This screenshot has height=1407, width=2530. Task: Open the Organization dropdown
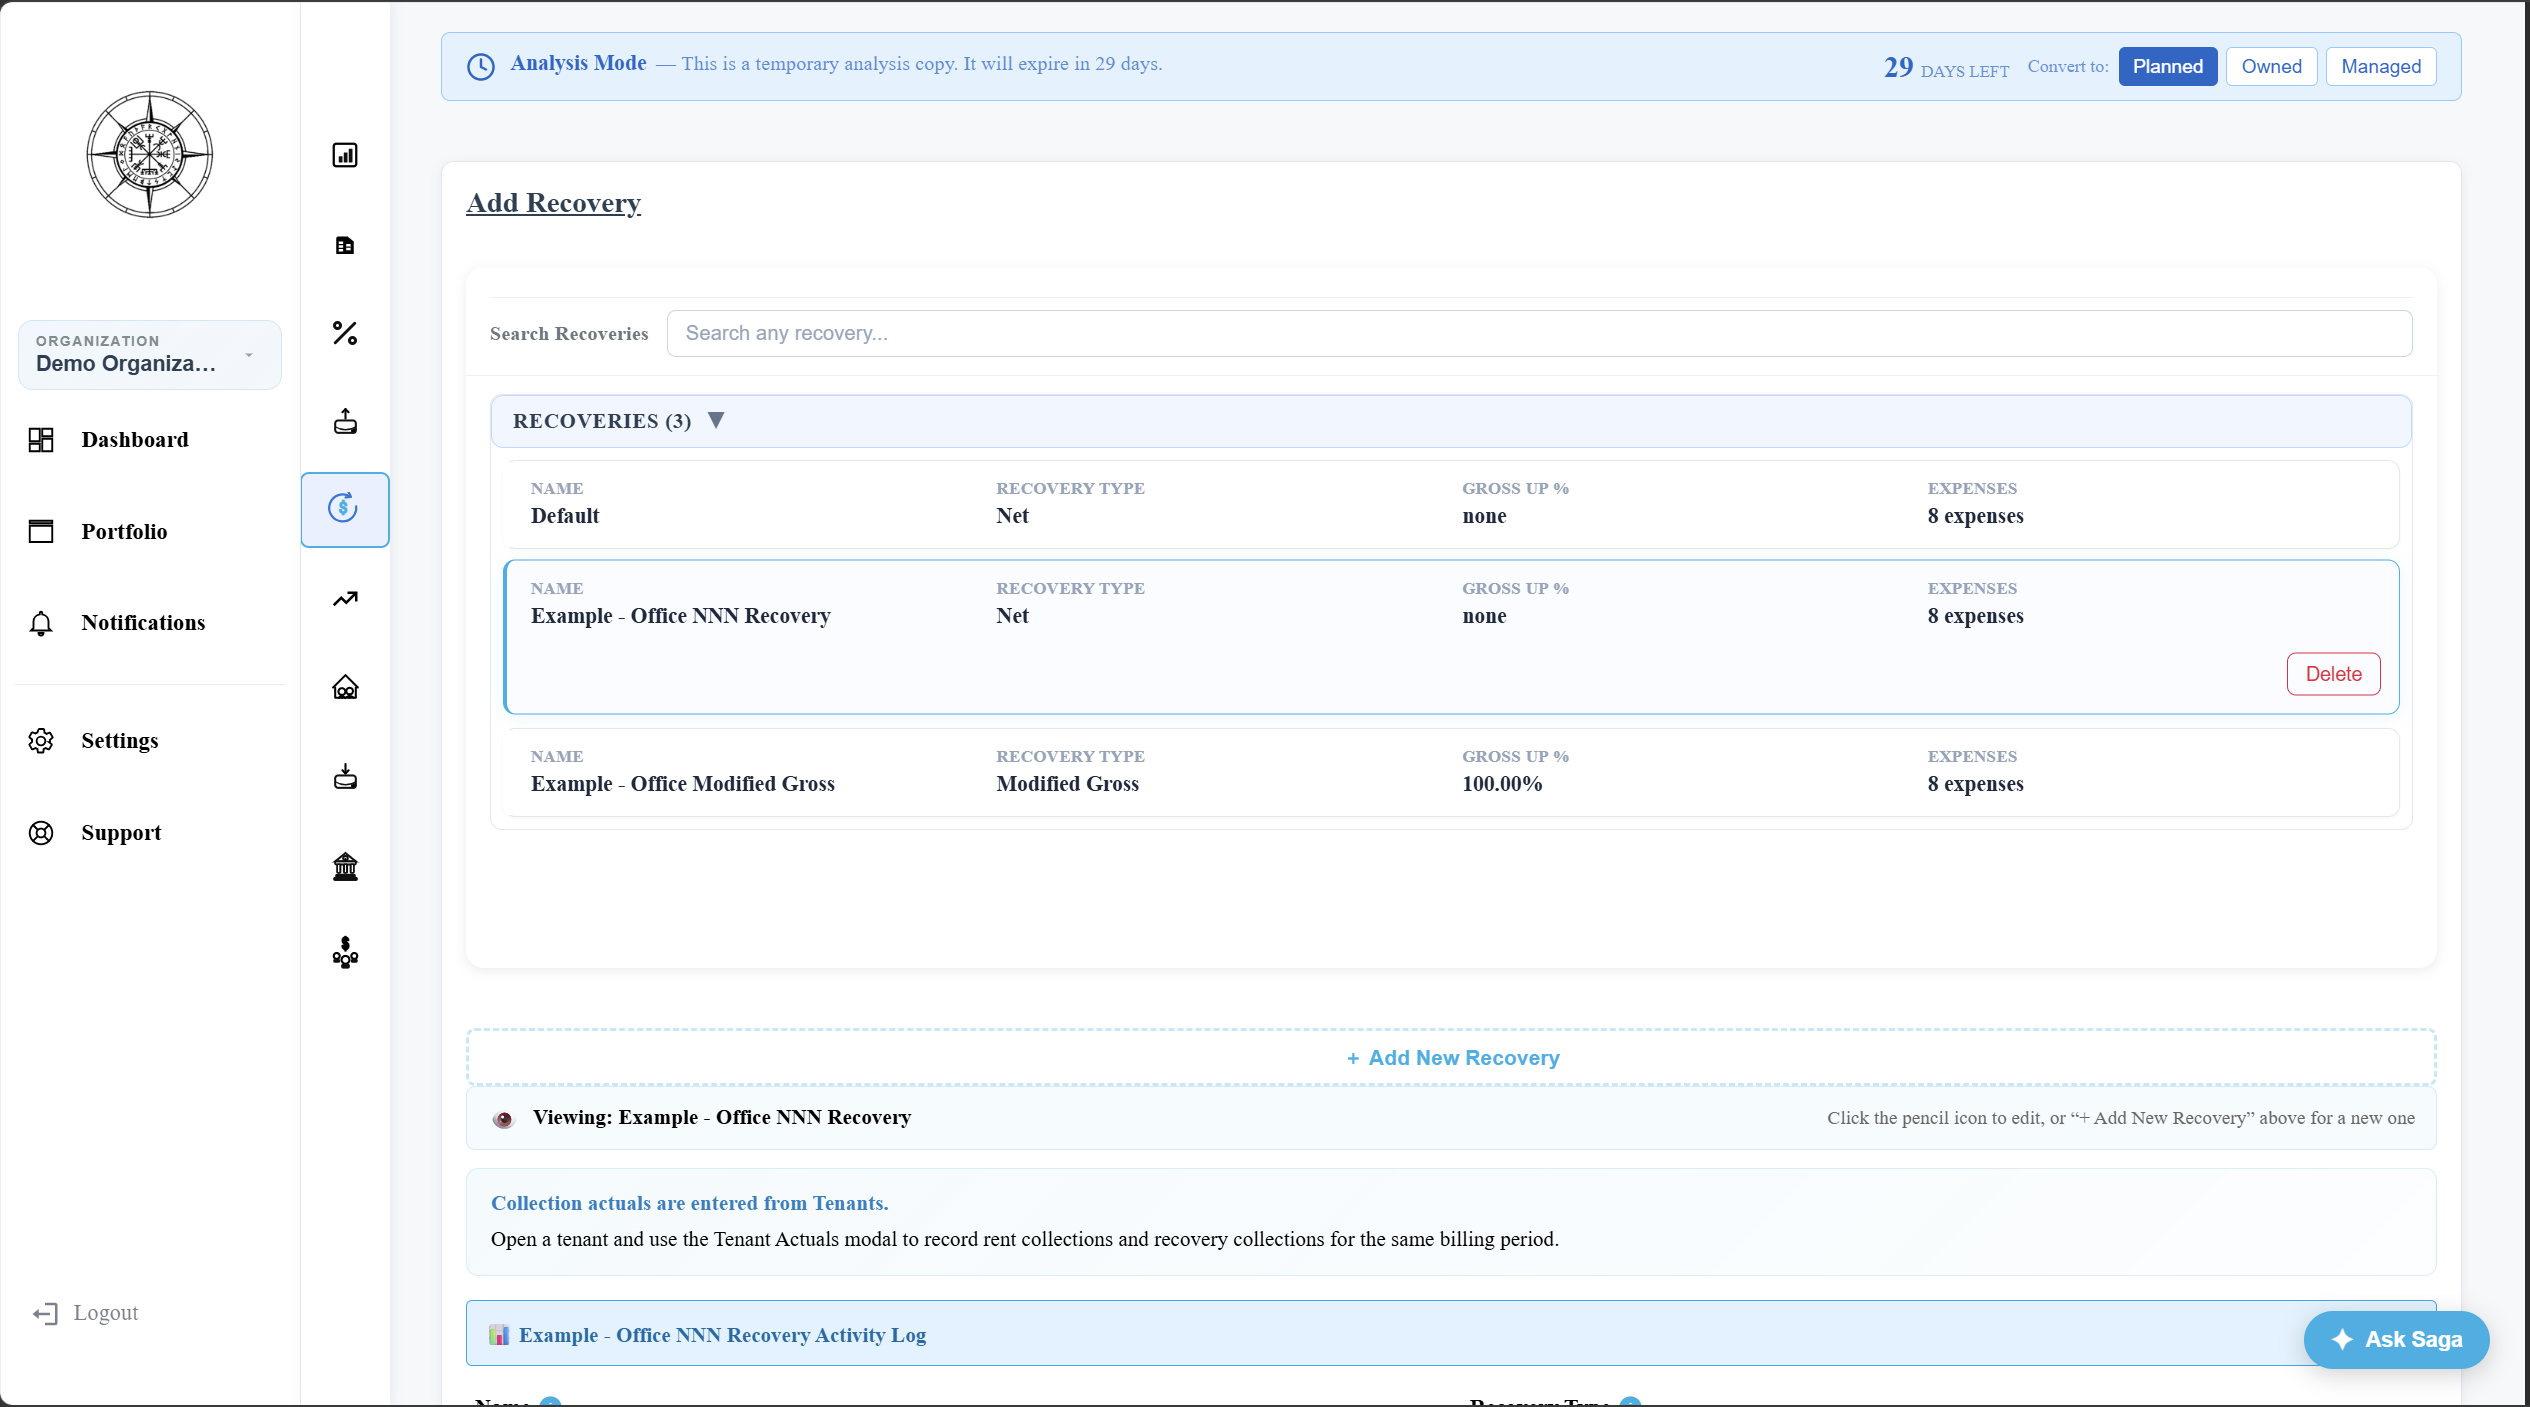[x=150, y=355]
